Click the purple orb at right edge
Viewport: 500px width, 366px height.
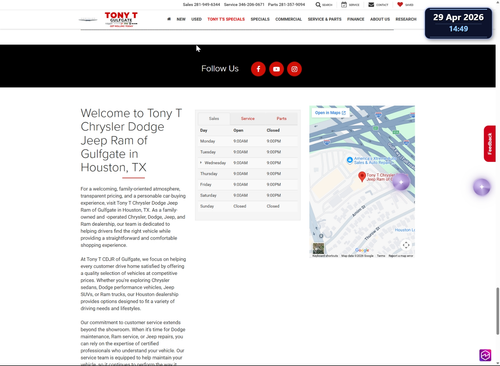click(482, 187)
